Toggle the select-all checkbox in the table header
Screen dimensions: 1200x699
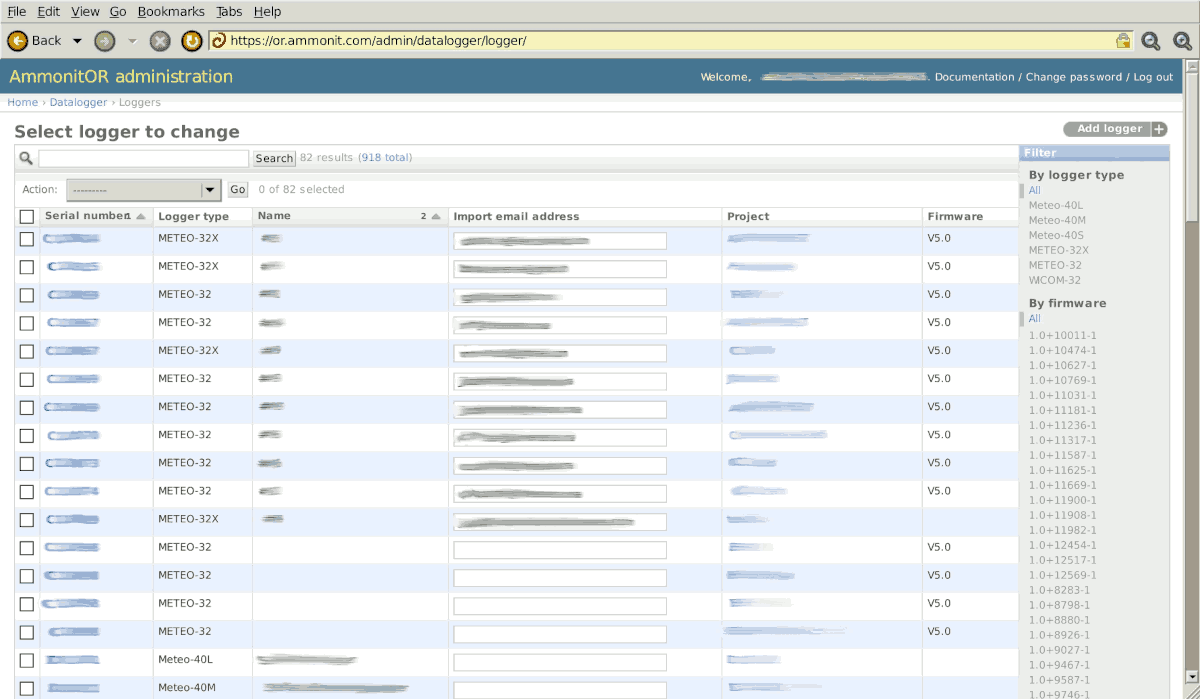26,215
